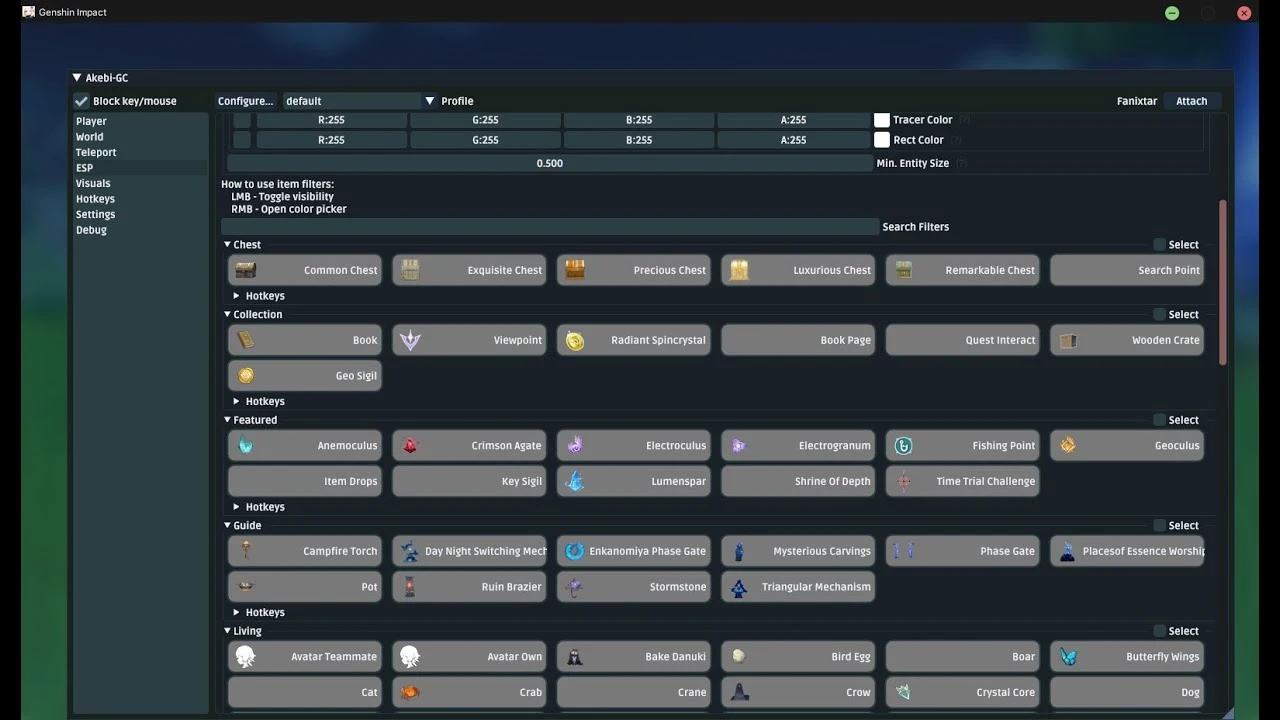The height and width of the screenshot is (720, 1280).
Task: Open the Player sidebar tab
Action: click(140, 121)
